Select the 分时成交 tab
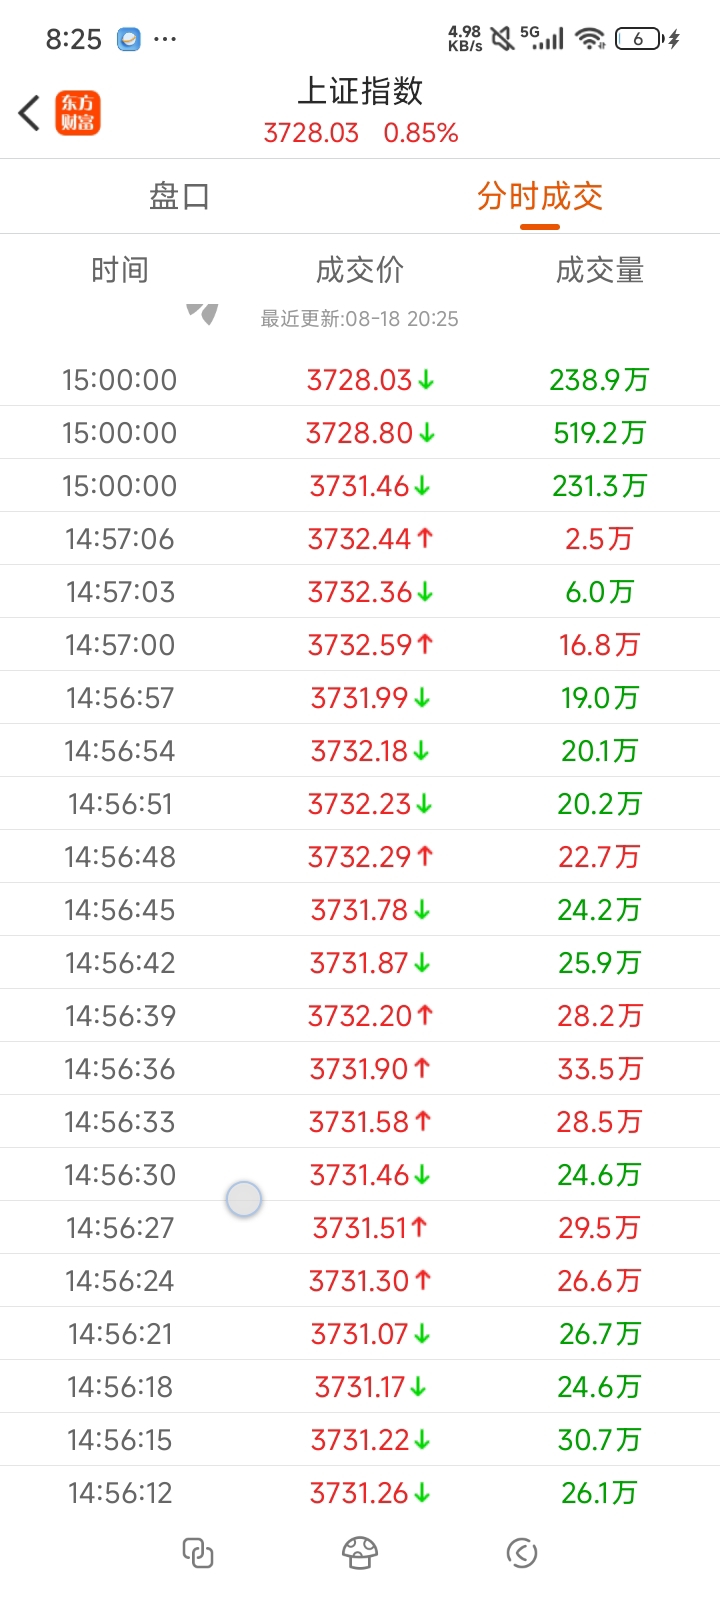 (x=540, y=196)
